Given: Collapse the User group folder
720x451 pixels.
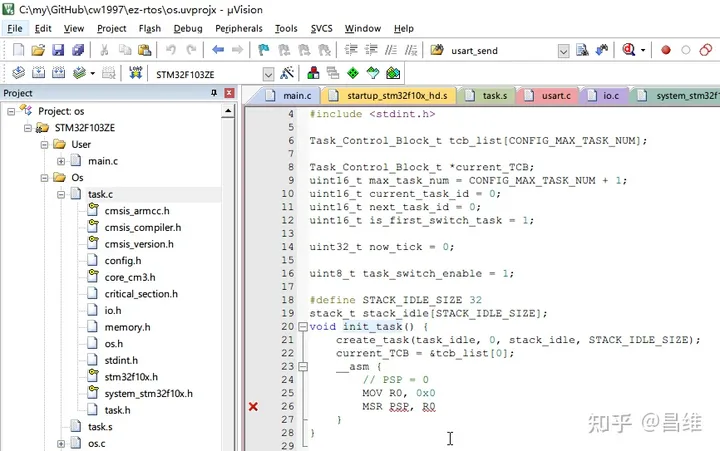Looking at the screenshot, I should pos(45,144).
